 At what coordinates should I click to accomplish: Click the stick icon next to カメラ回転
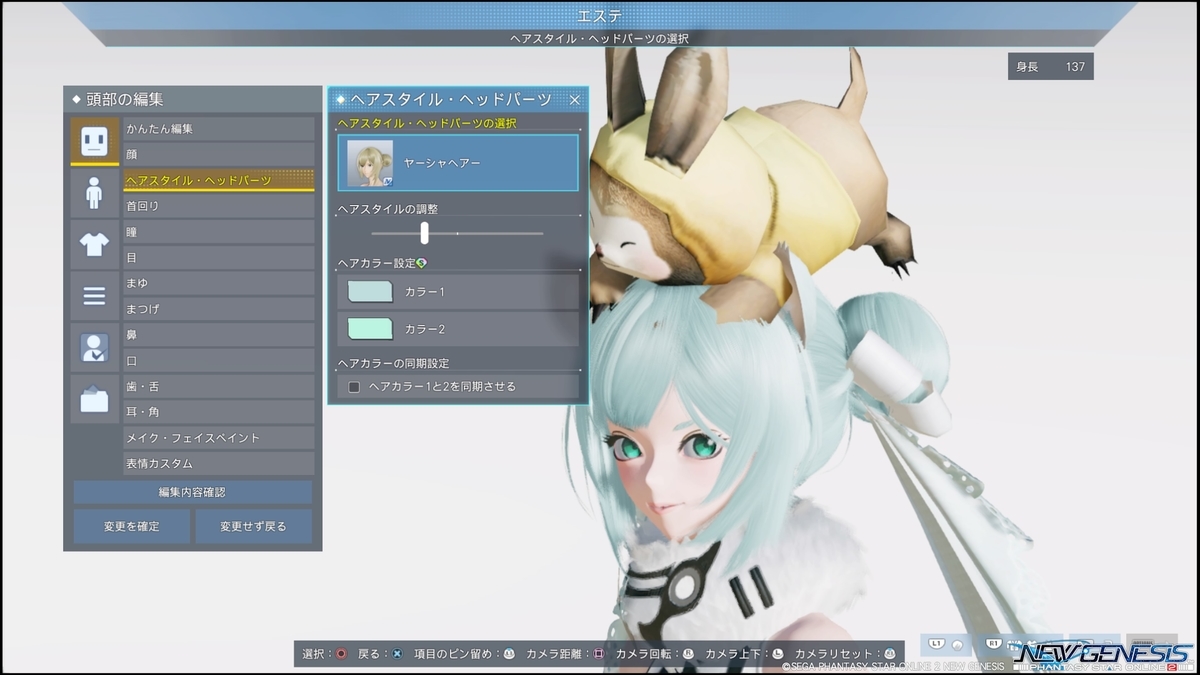click(x=688, y=654)
